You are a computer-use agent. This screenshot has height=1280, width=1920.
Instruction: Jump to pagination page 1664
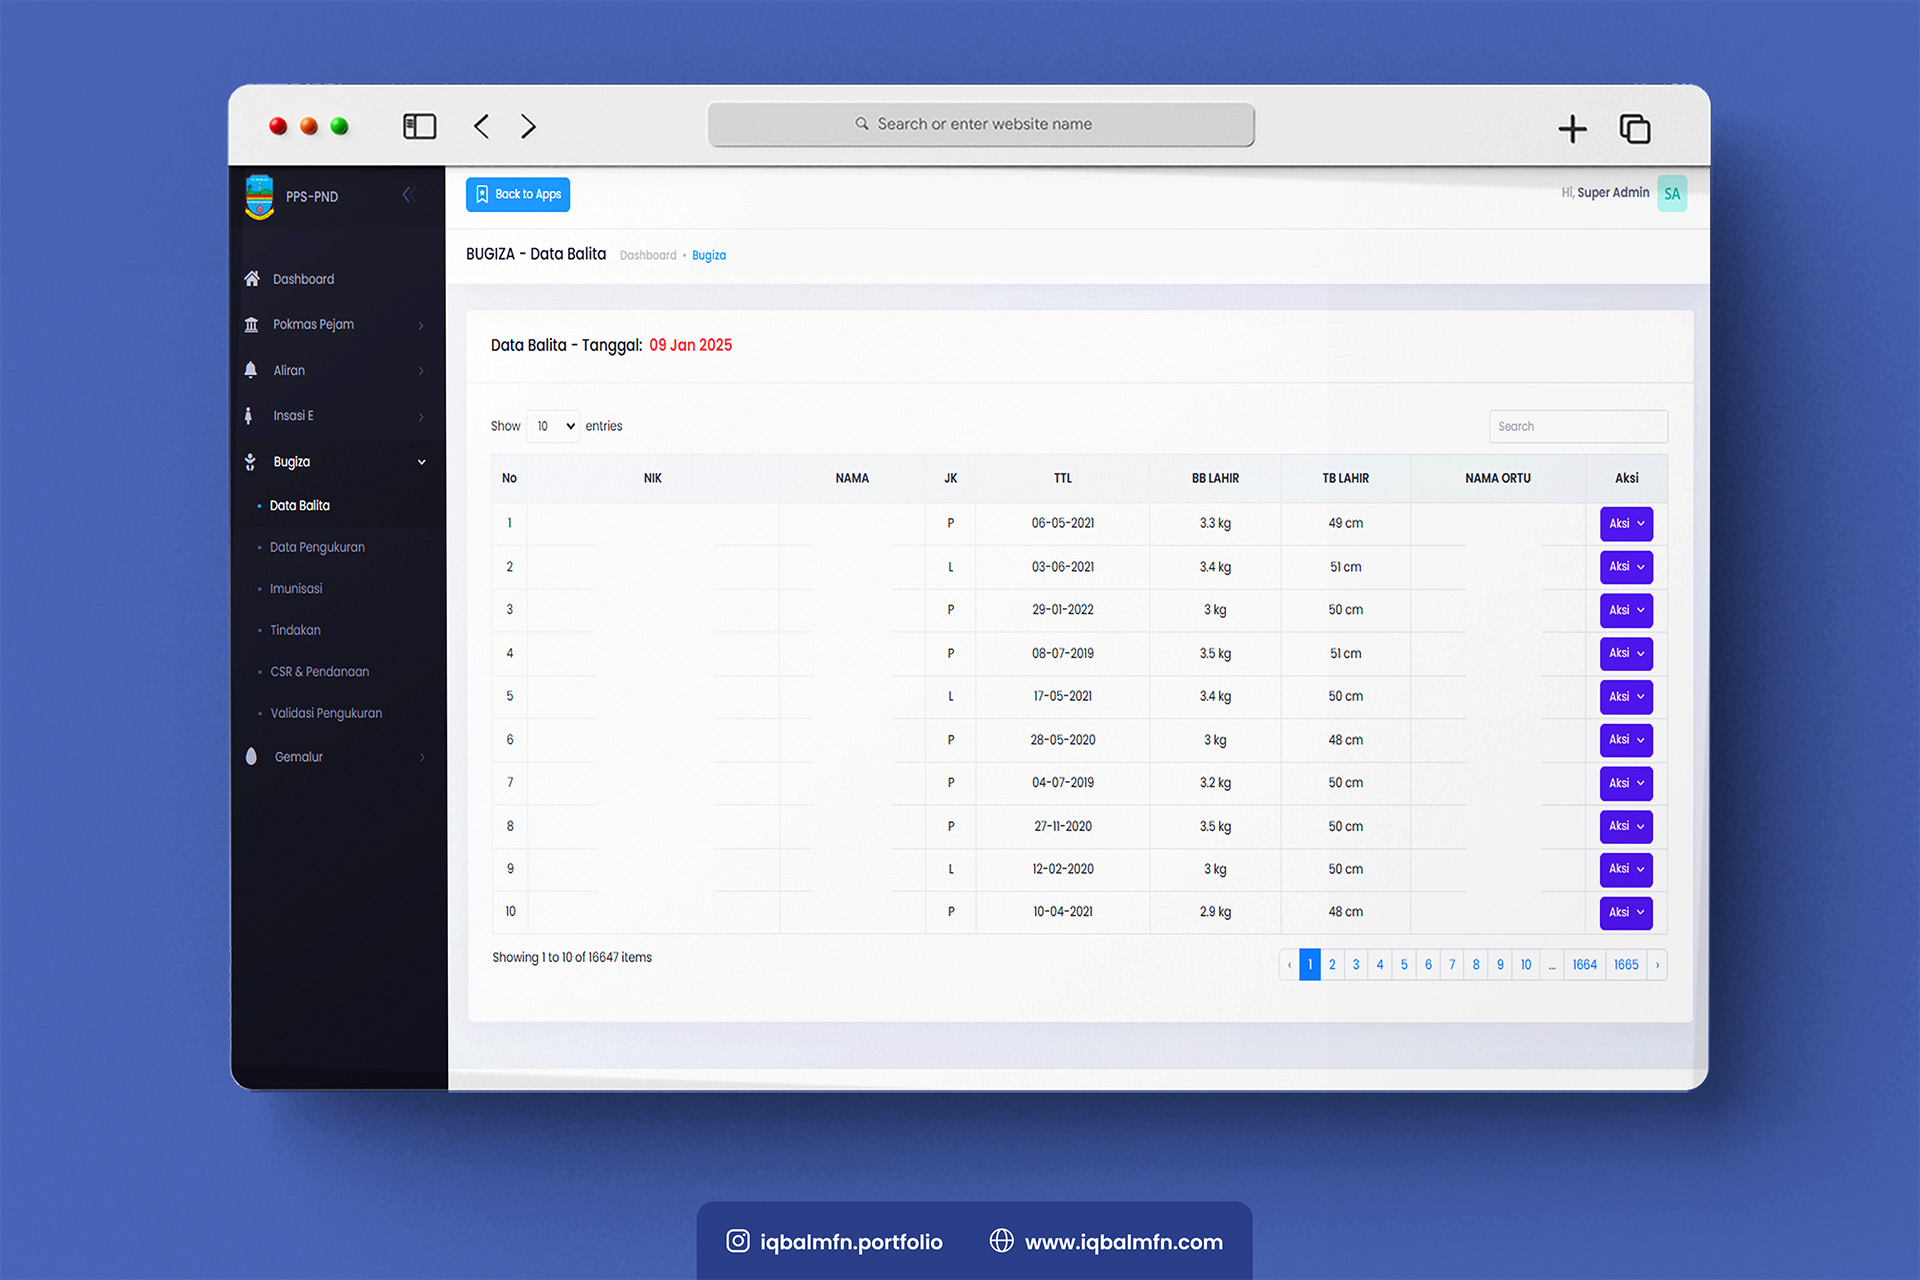point(1585,965)
